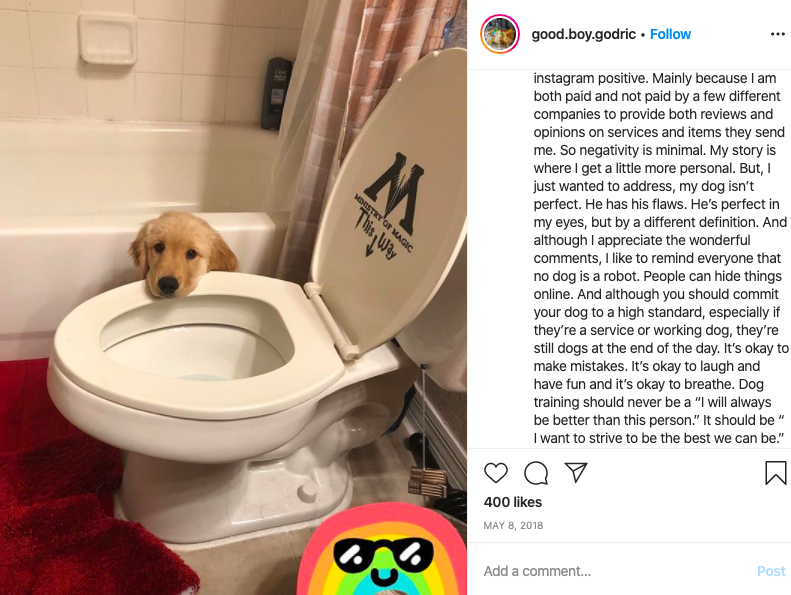Follow the good.boy.godric account
791x595 pixels.
point(670,34)
